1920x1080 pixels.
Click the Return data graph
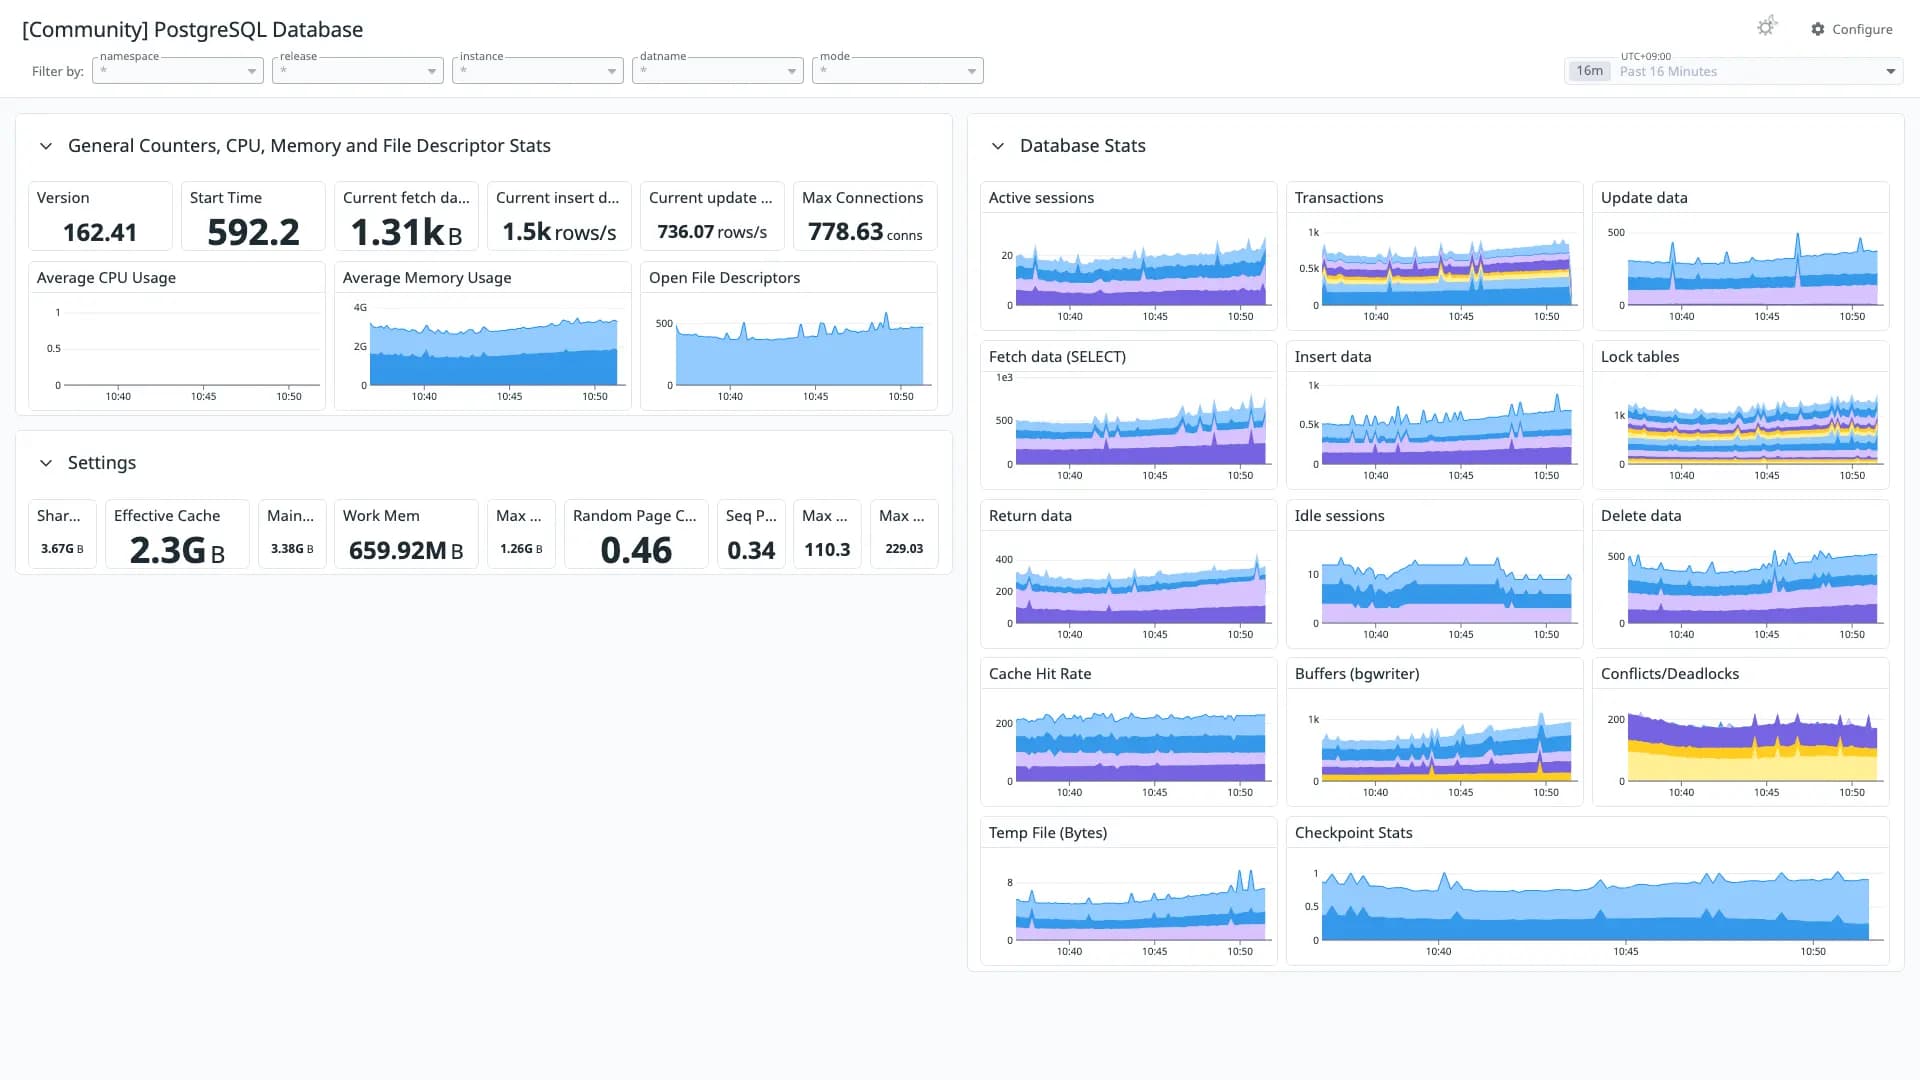coord(1129,588)
